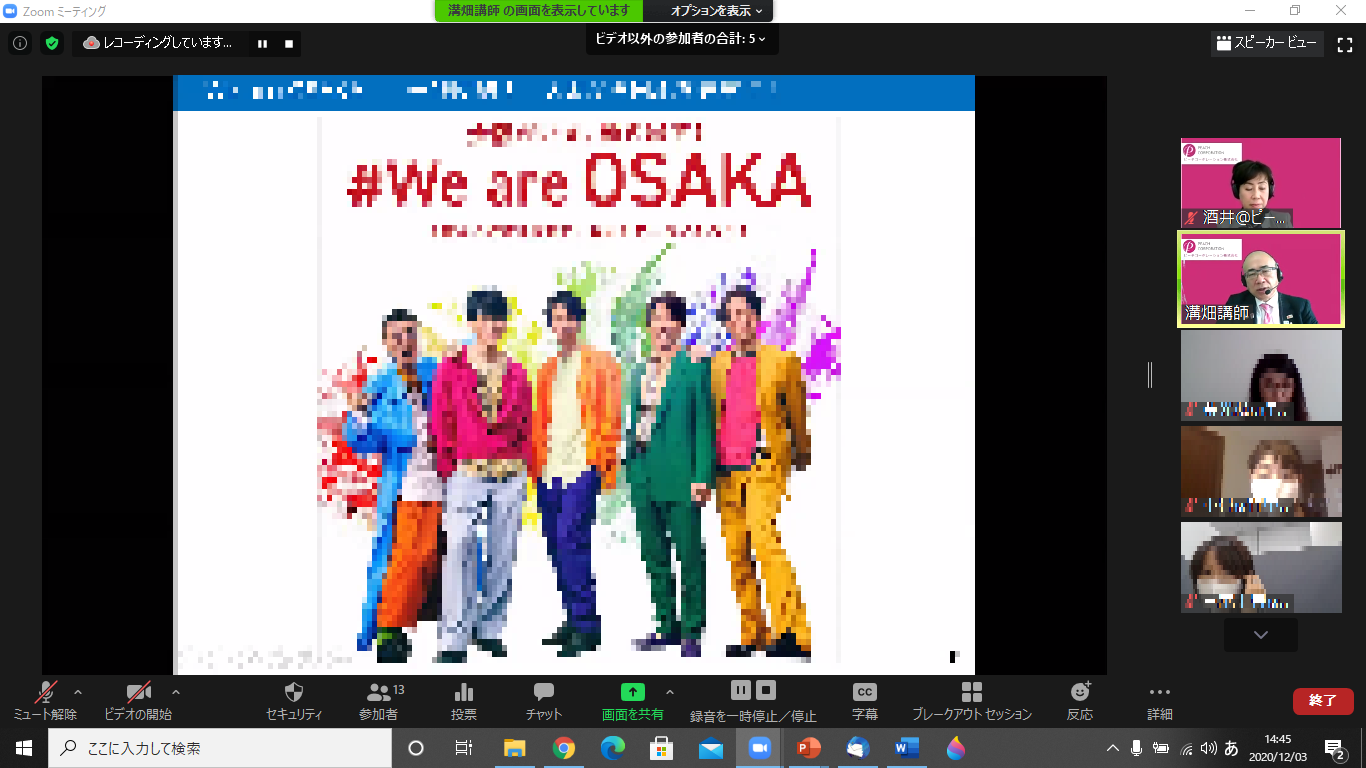
Task: Unmute the microphone with ミュート解除
Action: (x=44, y=701)
